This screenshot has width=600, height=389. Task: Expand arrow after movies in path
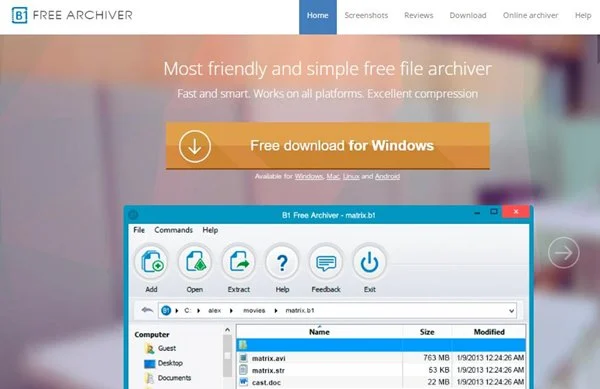[x=276, y=311]
